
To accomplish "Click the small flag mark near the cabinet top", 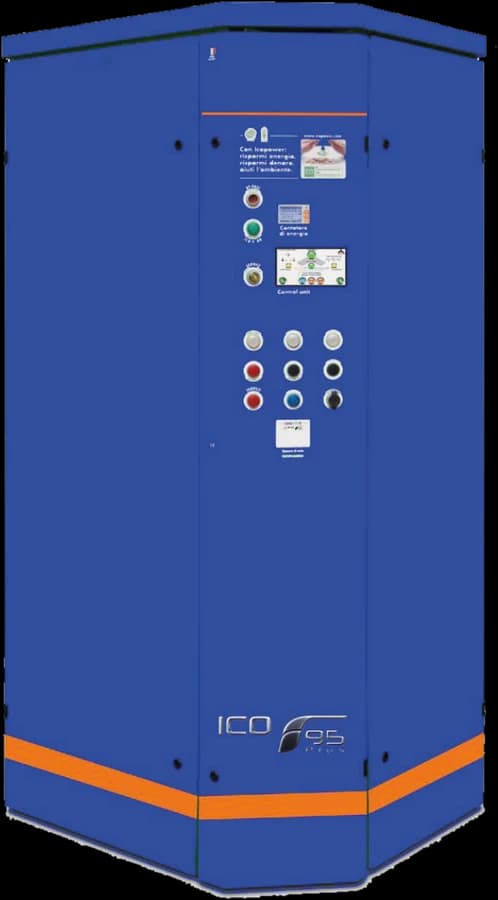I will pos(212,55).
